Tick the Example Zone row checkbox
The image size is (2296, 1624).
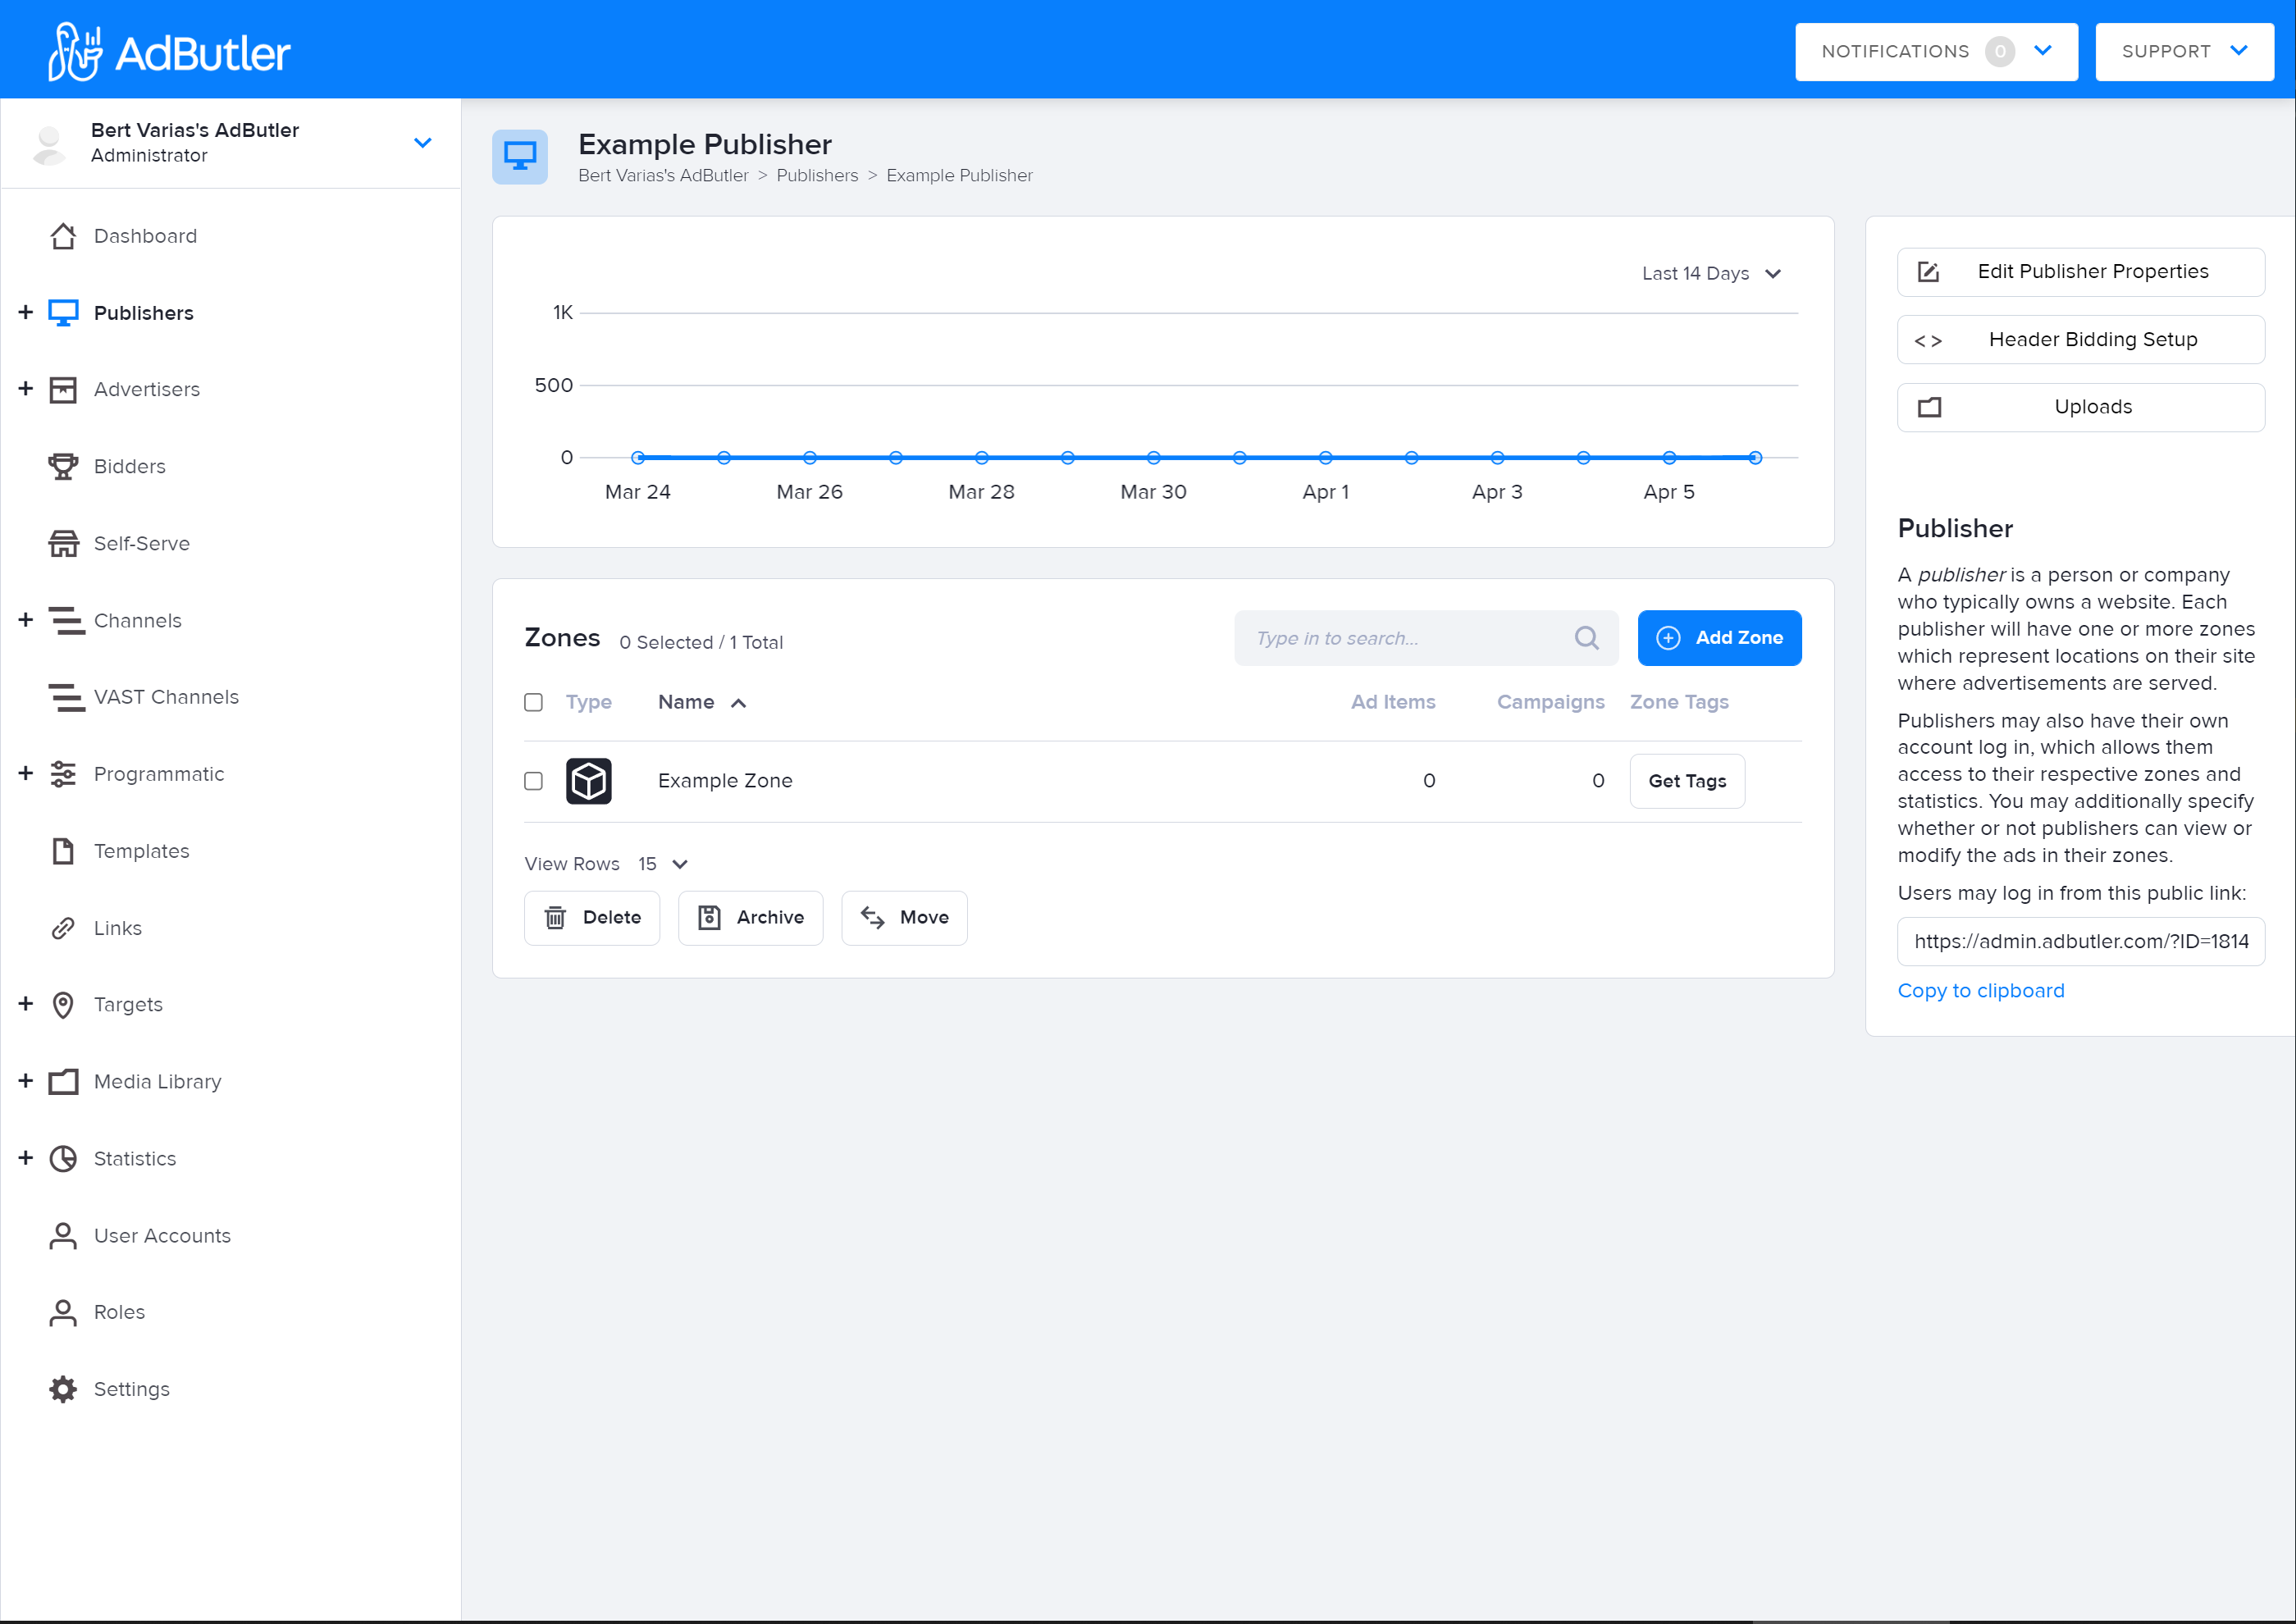pyautogui.click(x=533, y=781)
